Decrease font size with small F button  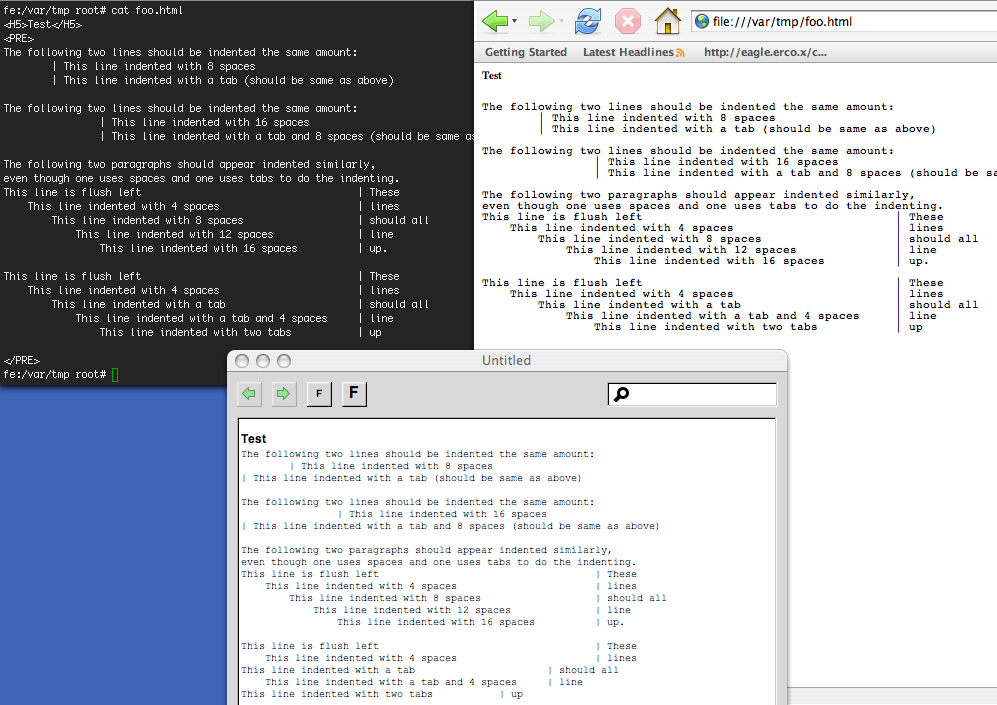coord(319,394)
